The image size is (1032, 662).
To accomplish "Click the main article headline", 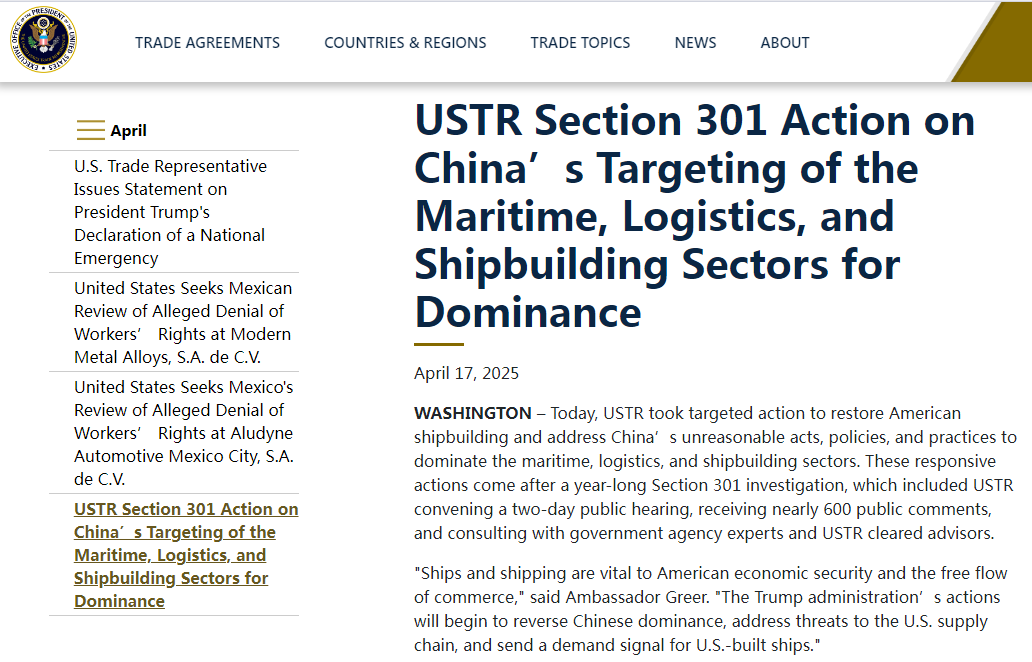I will pos(694,217).
